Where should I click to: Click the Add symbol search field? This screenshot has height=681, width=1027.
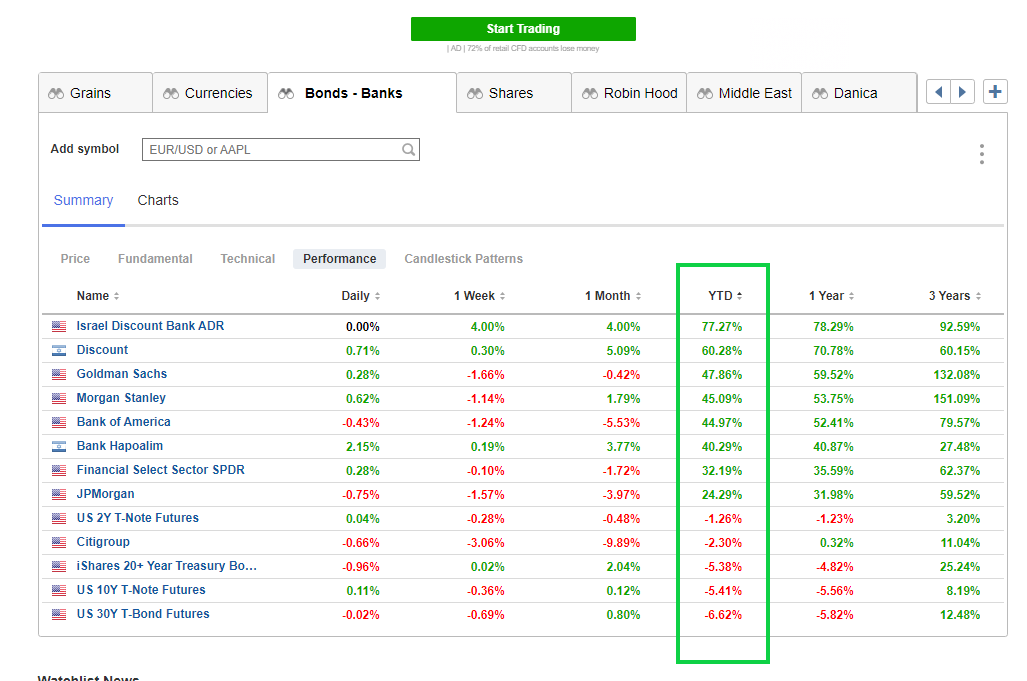[280, 149]
